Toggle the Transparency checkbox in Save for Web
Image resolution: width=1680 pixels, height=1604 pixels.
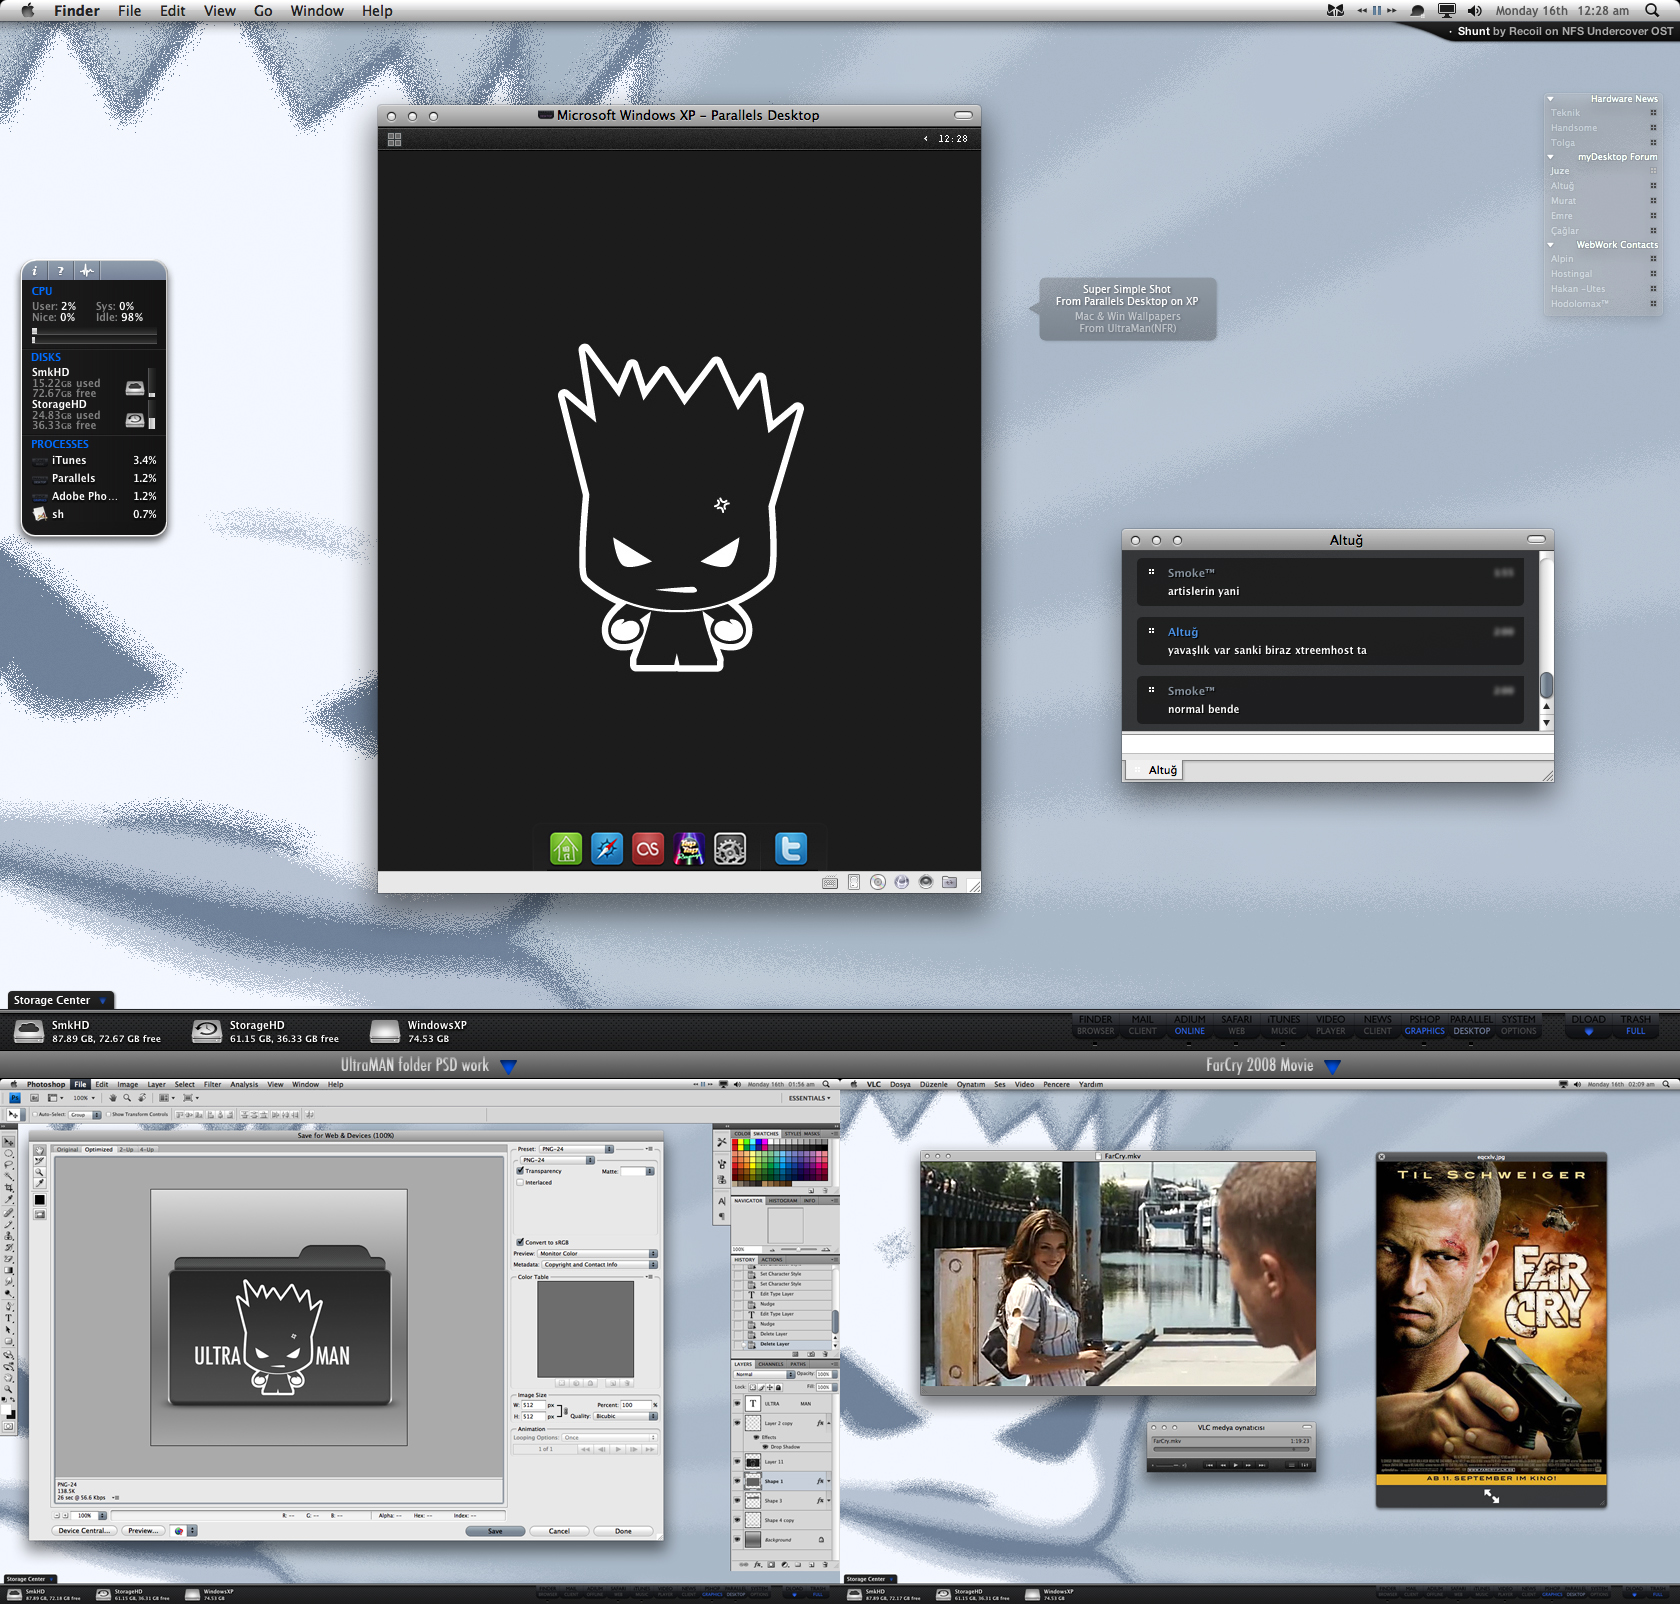click(520, 1171)
